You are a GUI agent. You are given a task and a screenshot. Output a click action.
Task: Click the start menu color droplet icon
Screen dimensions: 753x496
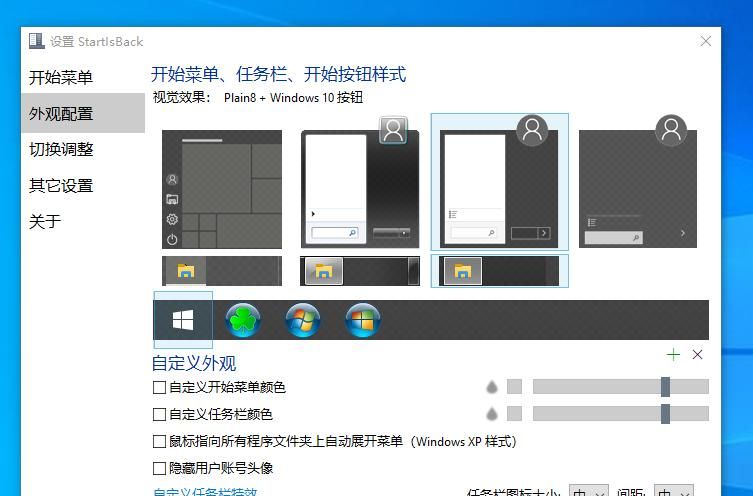492,387
